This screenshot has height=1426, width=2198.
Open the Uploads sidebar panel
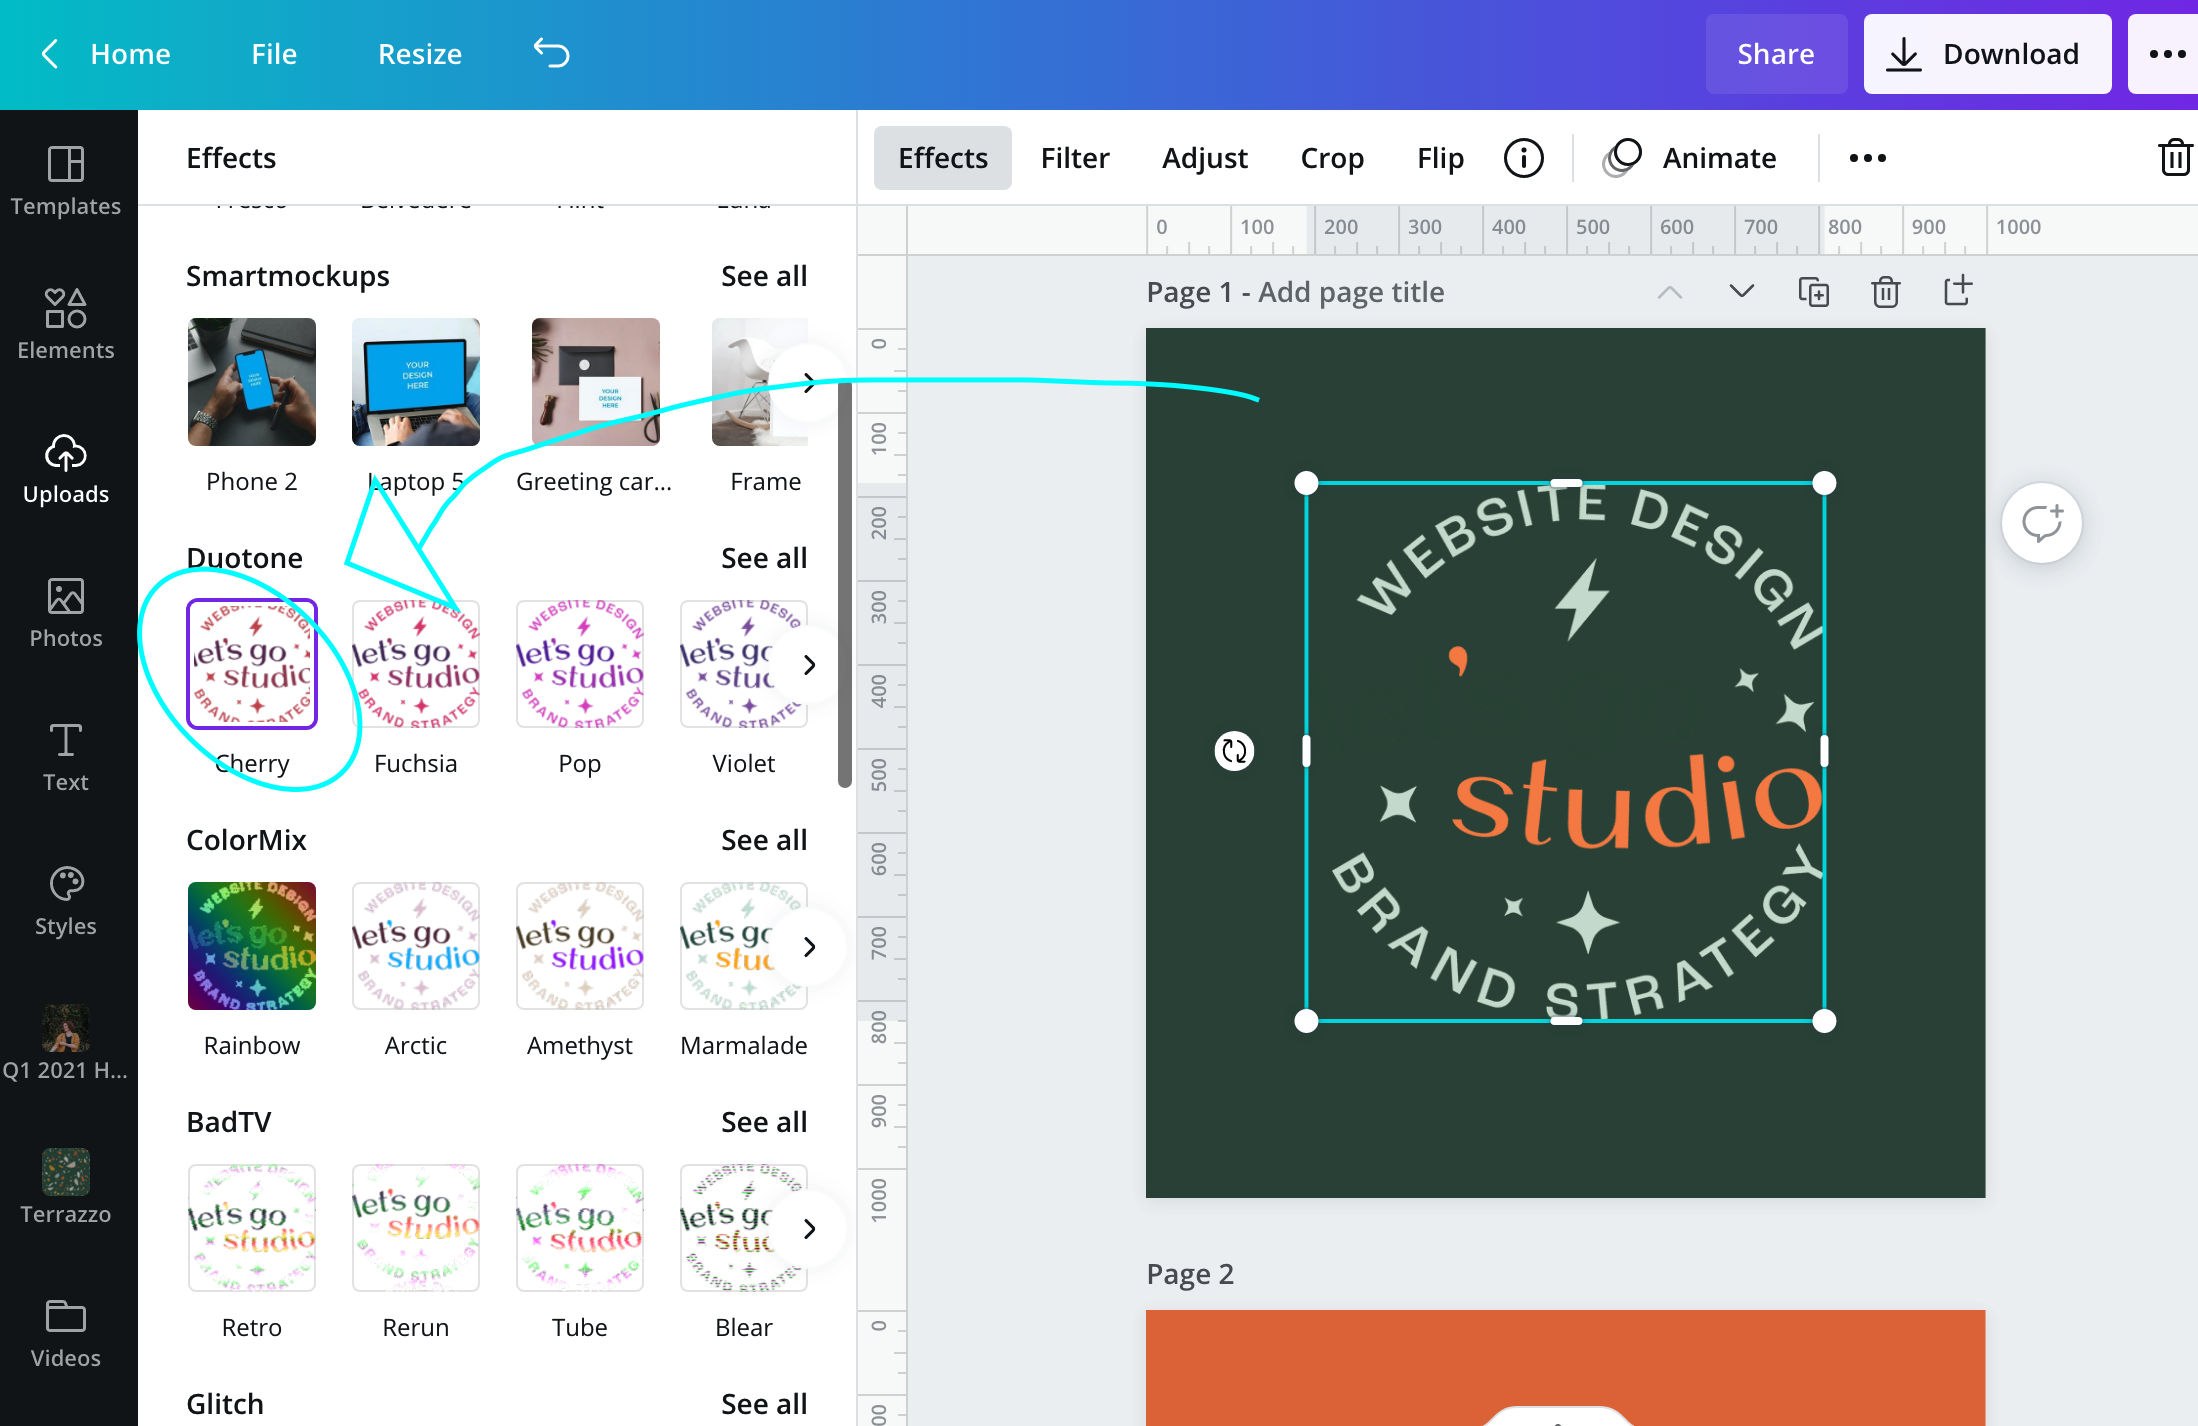[66, 468]
